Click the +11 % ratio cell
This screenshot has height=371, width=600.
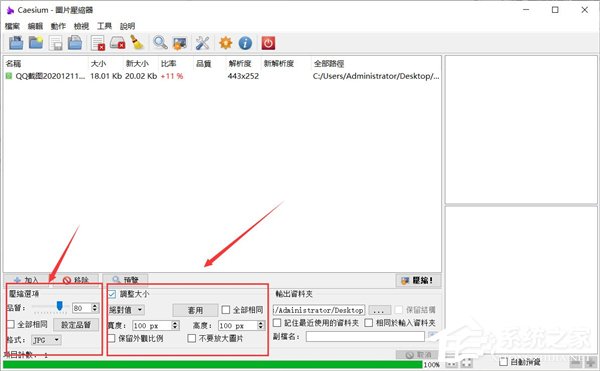coord(172,76)
